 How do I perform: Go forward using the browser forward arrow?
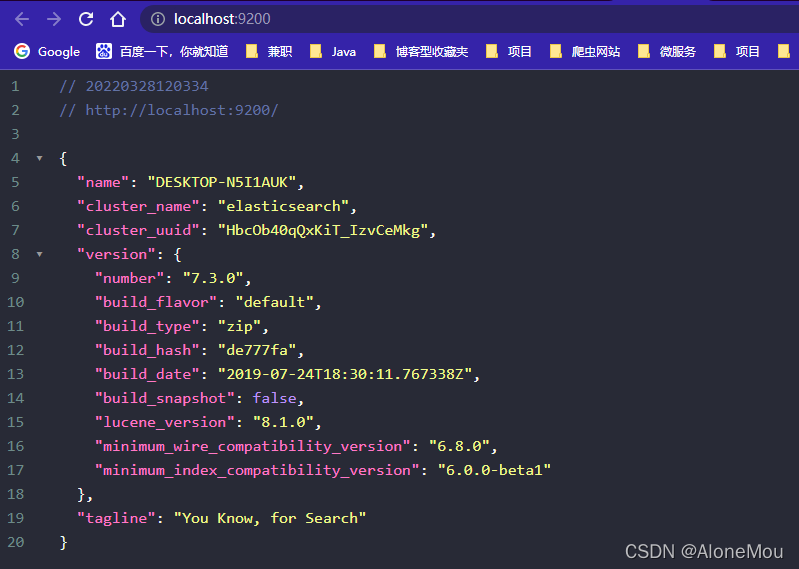[54, 19]
